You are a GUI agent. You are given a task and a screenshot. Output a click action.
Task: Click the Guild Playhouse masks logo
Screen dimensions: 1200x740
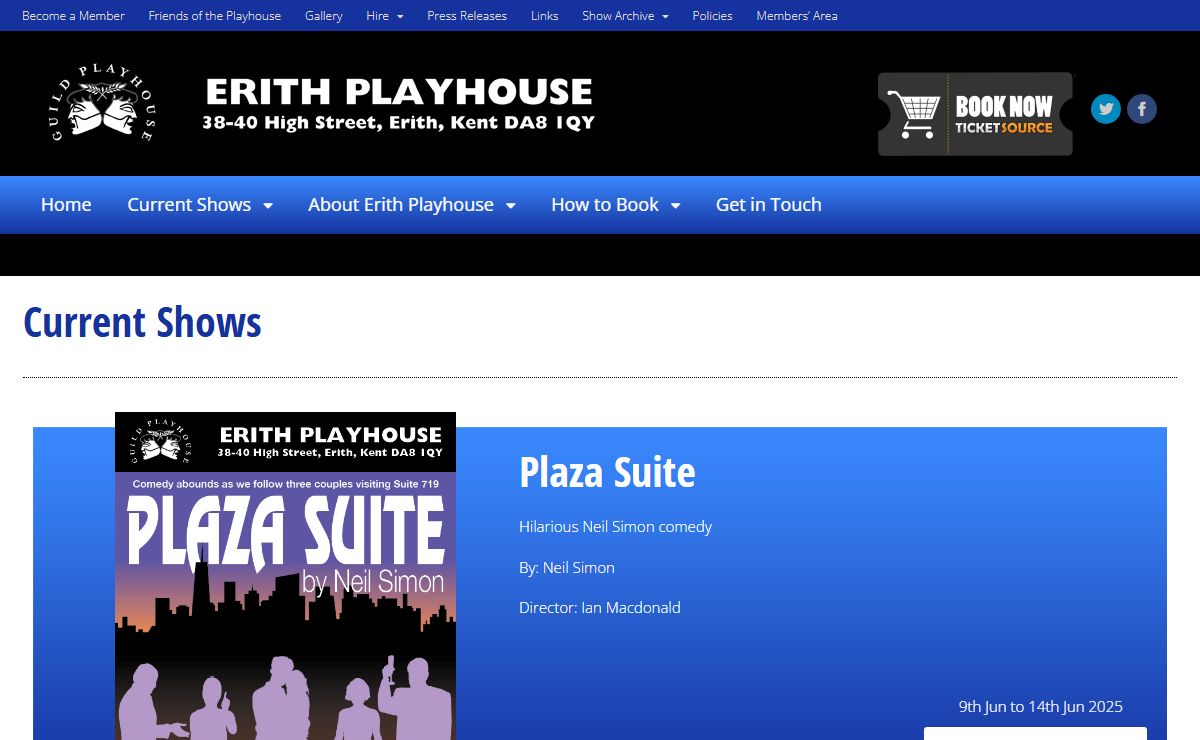[102, 104]
